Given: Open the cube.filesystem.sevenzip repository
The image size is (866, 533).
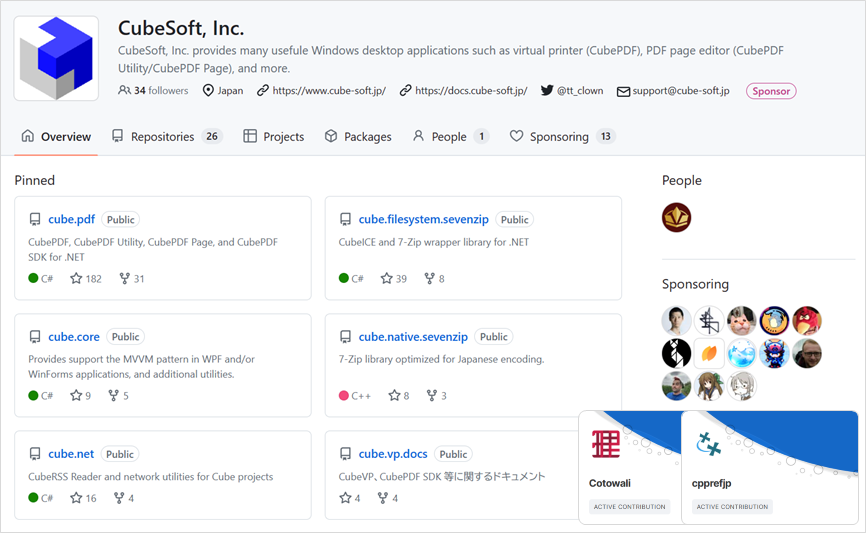Looking at the screenshot, I should (x=424, y=219).
